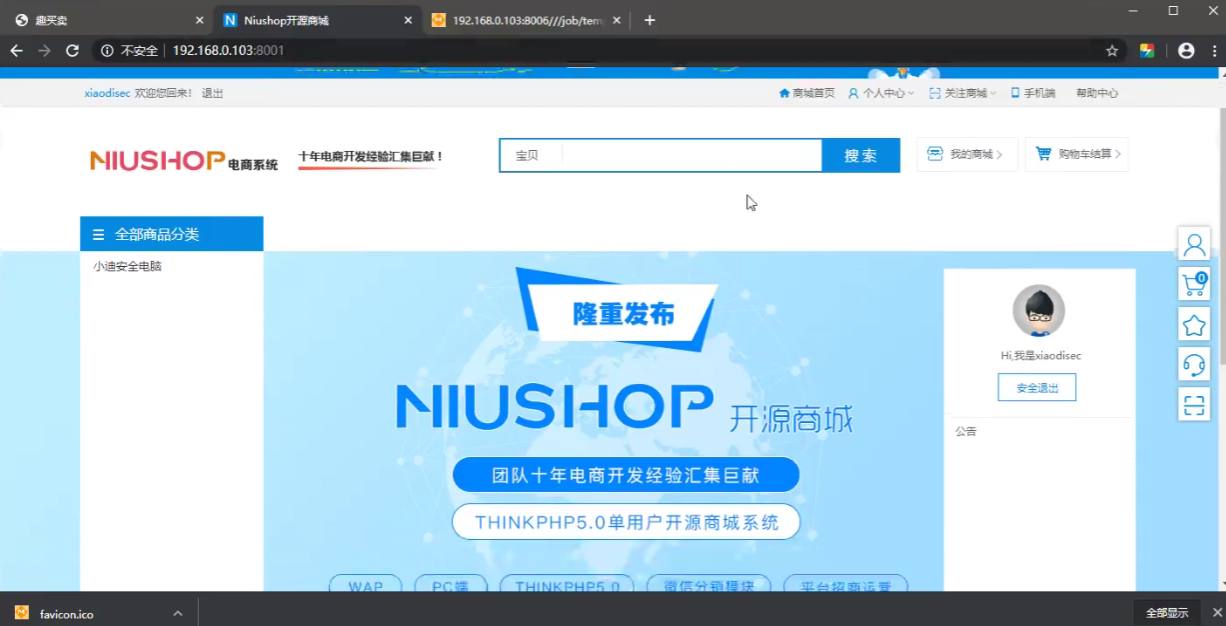The height and width of the screenshot is (626, 1226).
Task: Click the user avatar picture in profile panel
Action: tap(1039, 311)
